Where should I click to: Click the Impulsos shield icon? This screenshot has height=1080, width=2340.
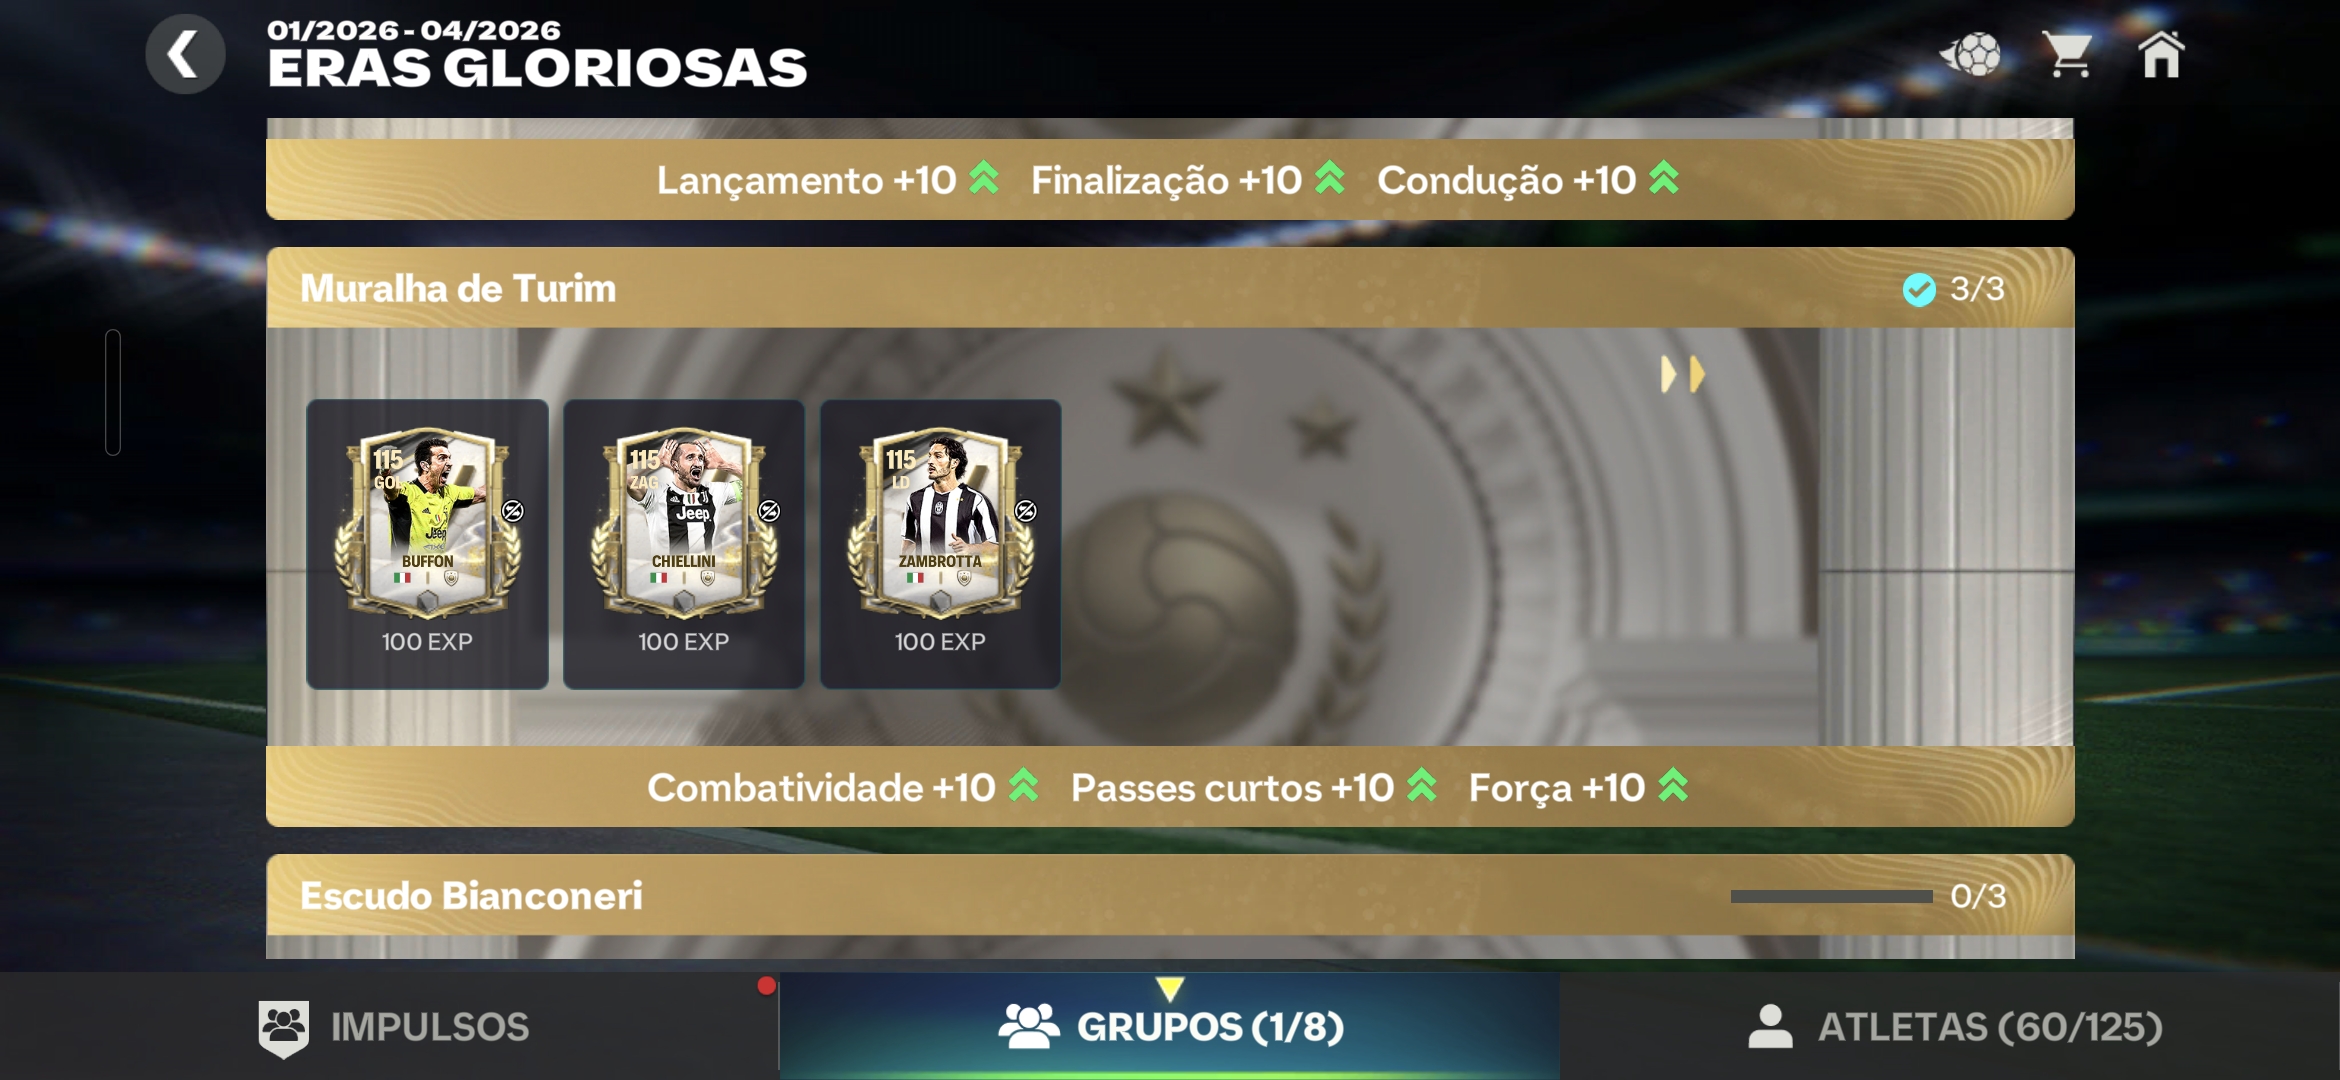[284, 1028]
